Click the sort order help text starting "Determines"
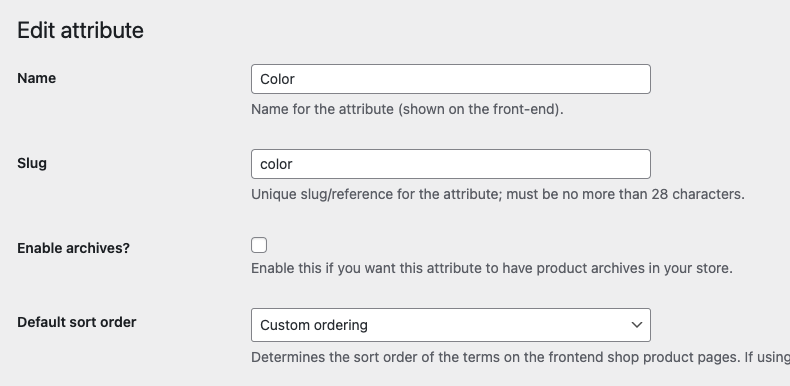 (x=520, y=357)
